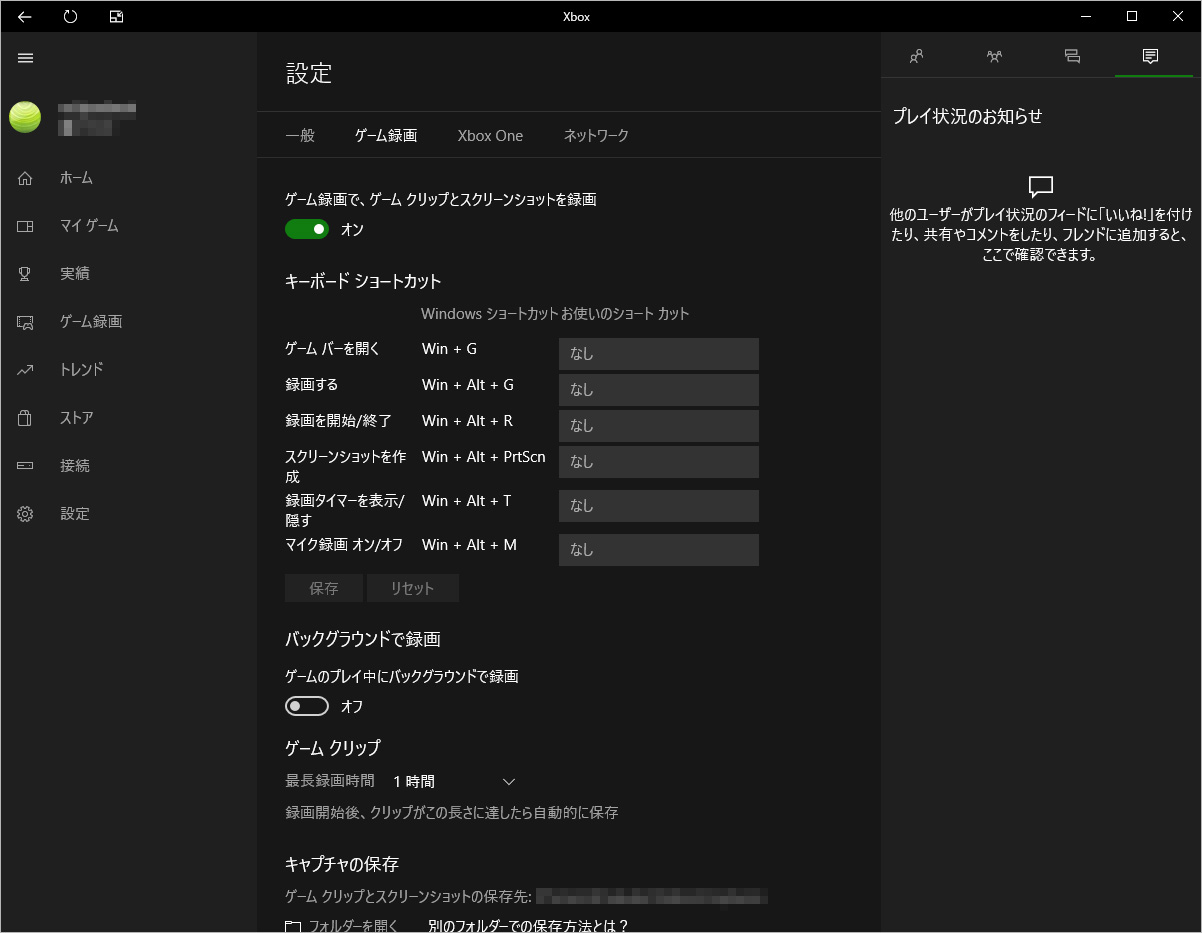Select マイ ゲーム label in the sidebar
Viewport: 1202px width, 933px height.
[89, 226]
